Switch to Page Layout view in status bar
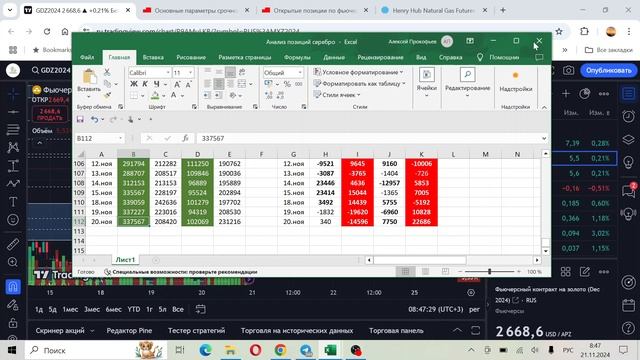Viewport: 640px width, 360px height. point(425,271)
